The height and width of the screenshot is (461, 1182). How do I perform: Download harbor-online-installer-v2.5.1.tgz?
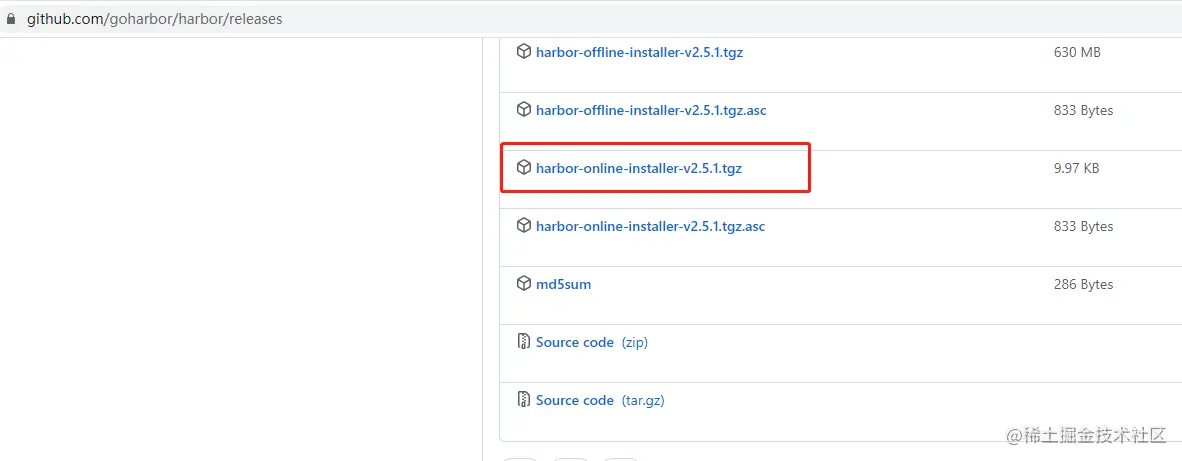tap(638, 168)
